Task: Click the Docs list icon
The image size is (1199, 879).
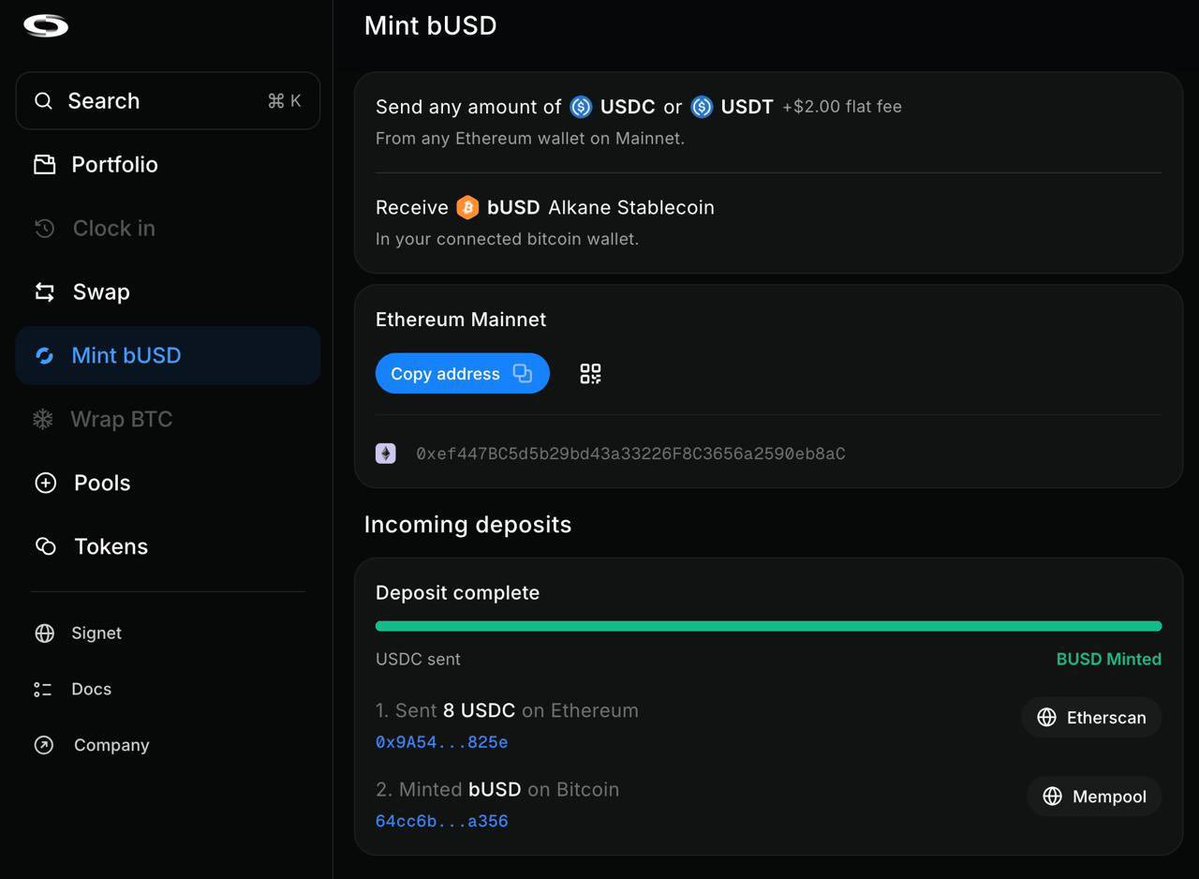Action: tap(43, 689)
